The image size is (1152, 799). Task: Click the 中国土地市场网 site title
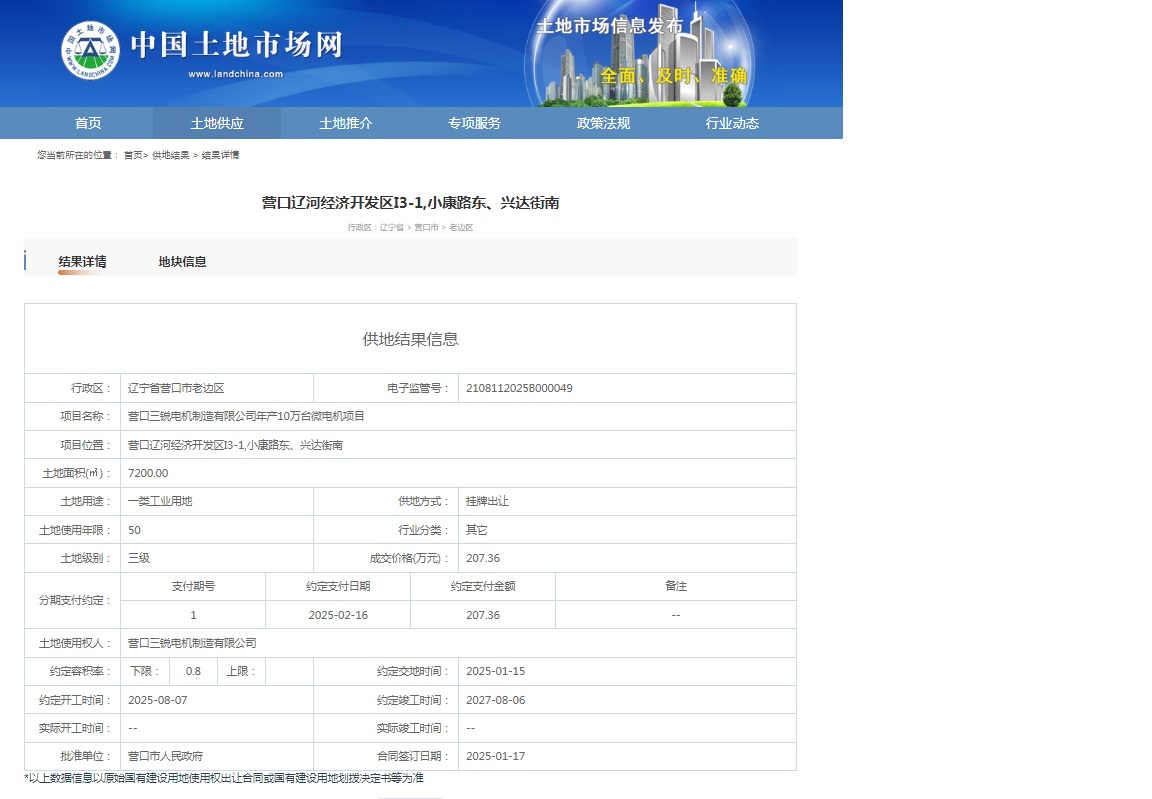pos(237,45)
